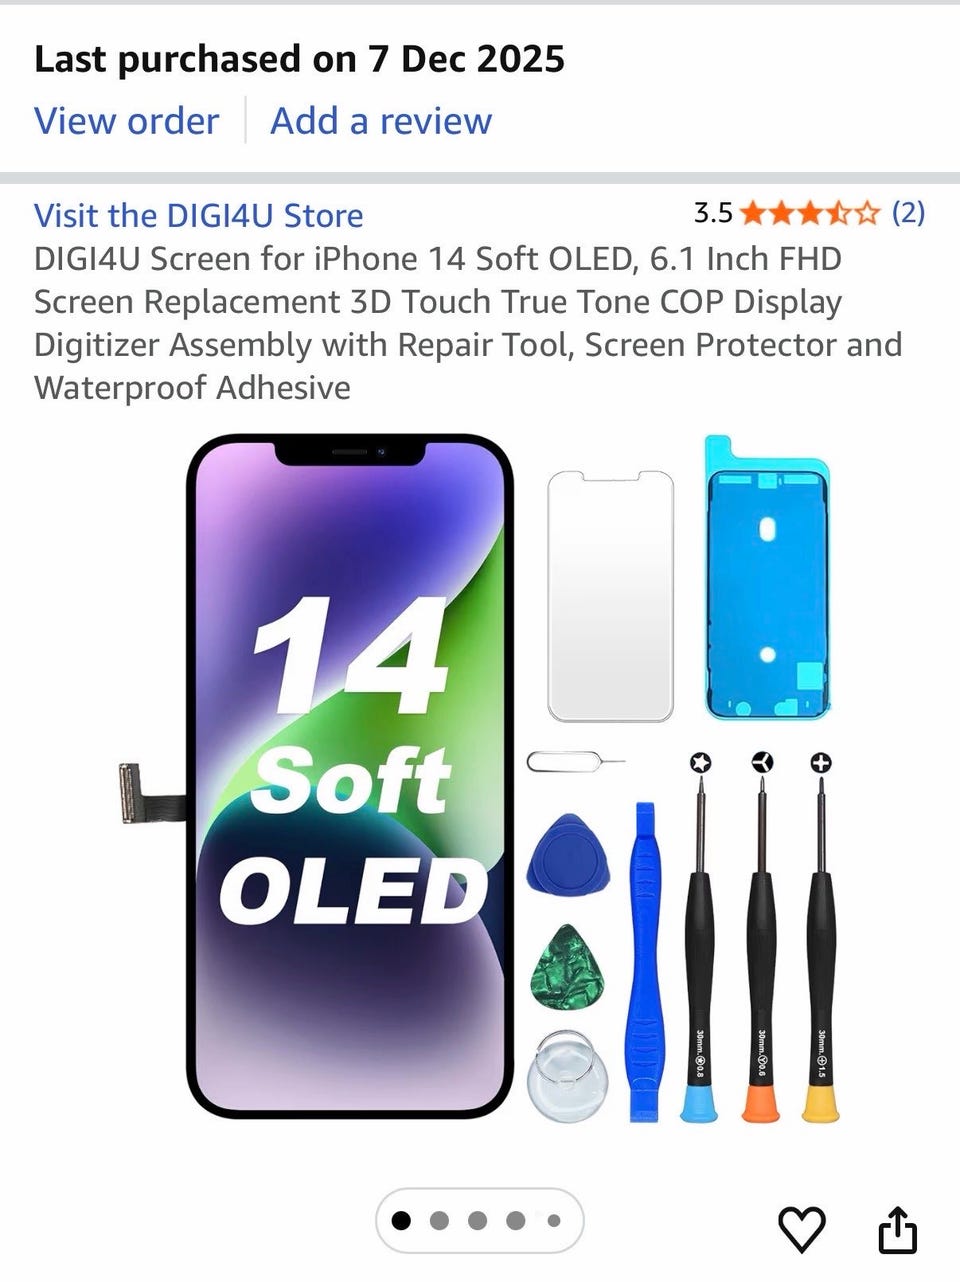Tap the star rating icons
The image size is (960, 1282).
point(811,213)
